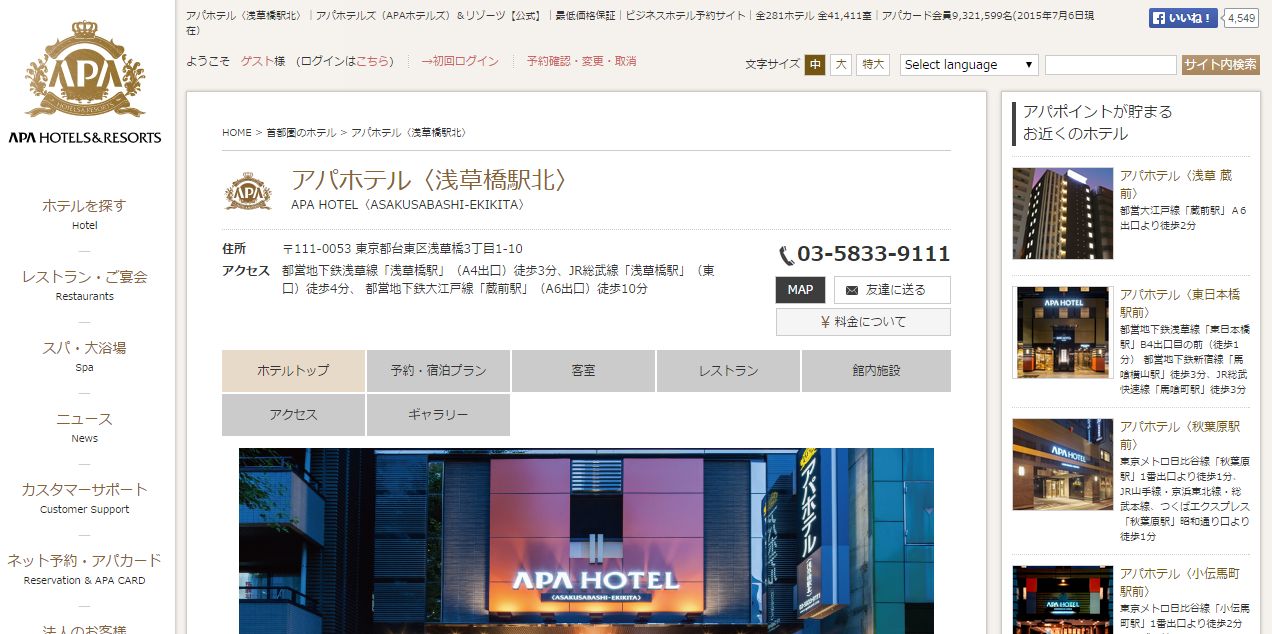
Task: Open 予約確認・変更・取消 link
Action: click(581, 61)
